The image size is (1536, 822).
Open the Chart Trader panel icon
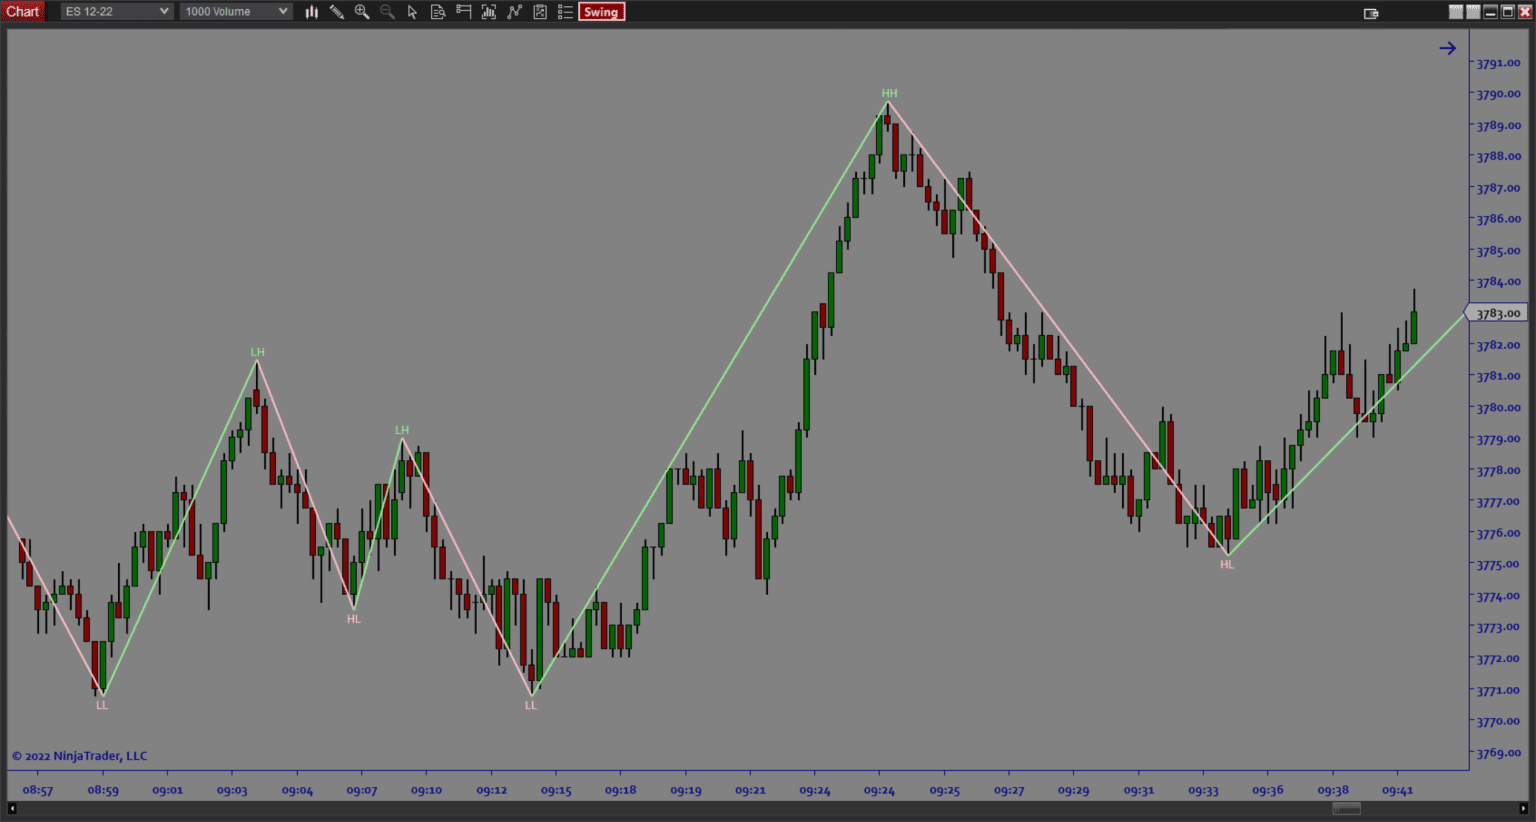tap(463, 12)
